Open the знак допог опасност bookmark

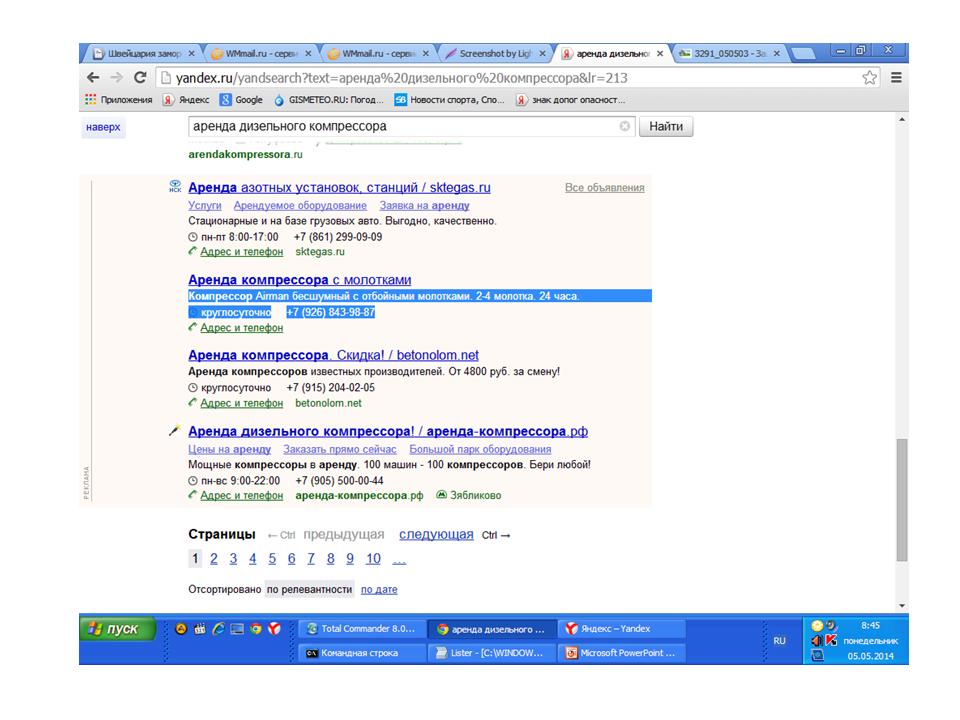click(571, 100)
